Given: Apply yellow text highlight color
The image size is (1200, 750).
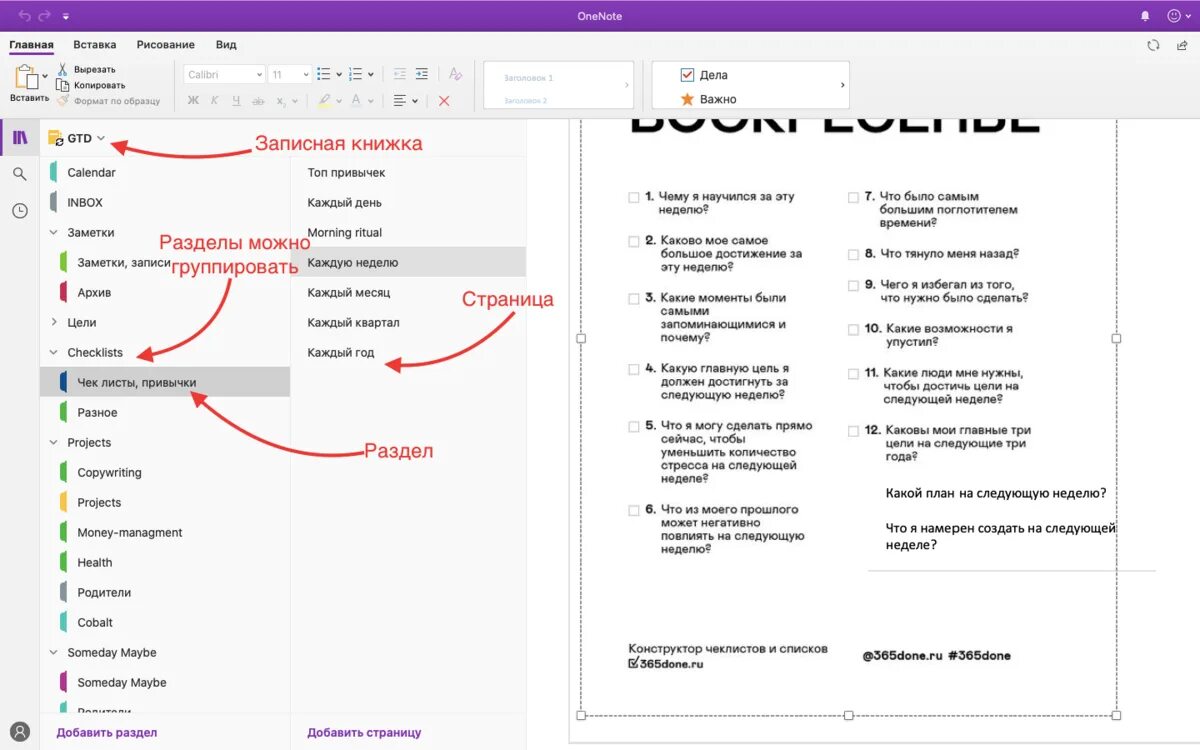Looking at the screenshot, I should pos(323,101).
